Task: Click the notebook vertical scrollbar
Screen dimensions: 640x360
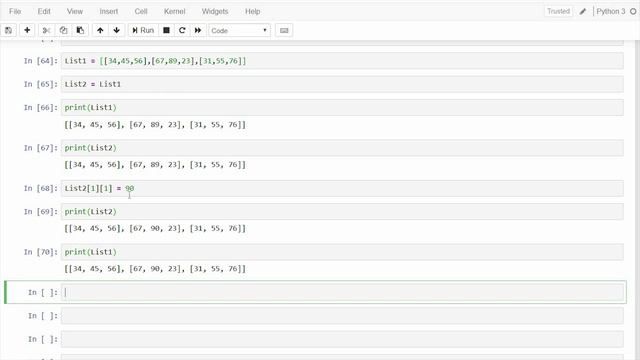Action: 637,200
